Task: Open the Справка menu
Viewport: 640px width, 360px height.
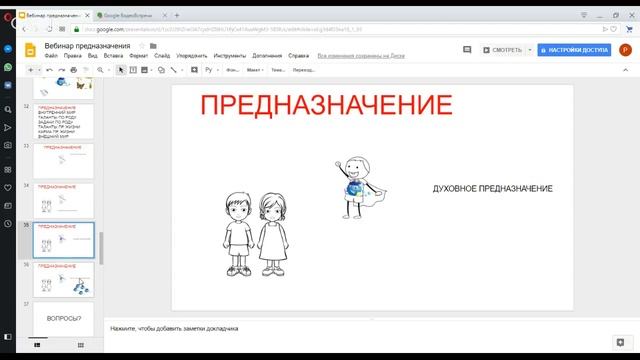Action: tap(298, 56)
